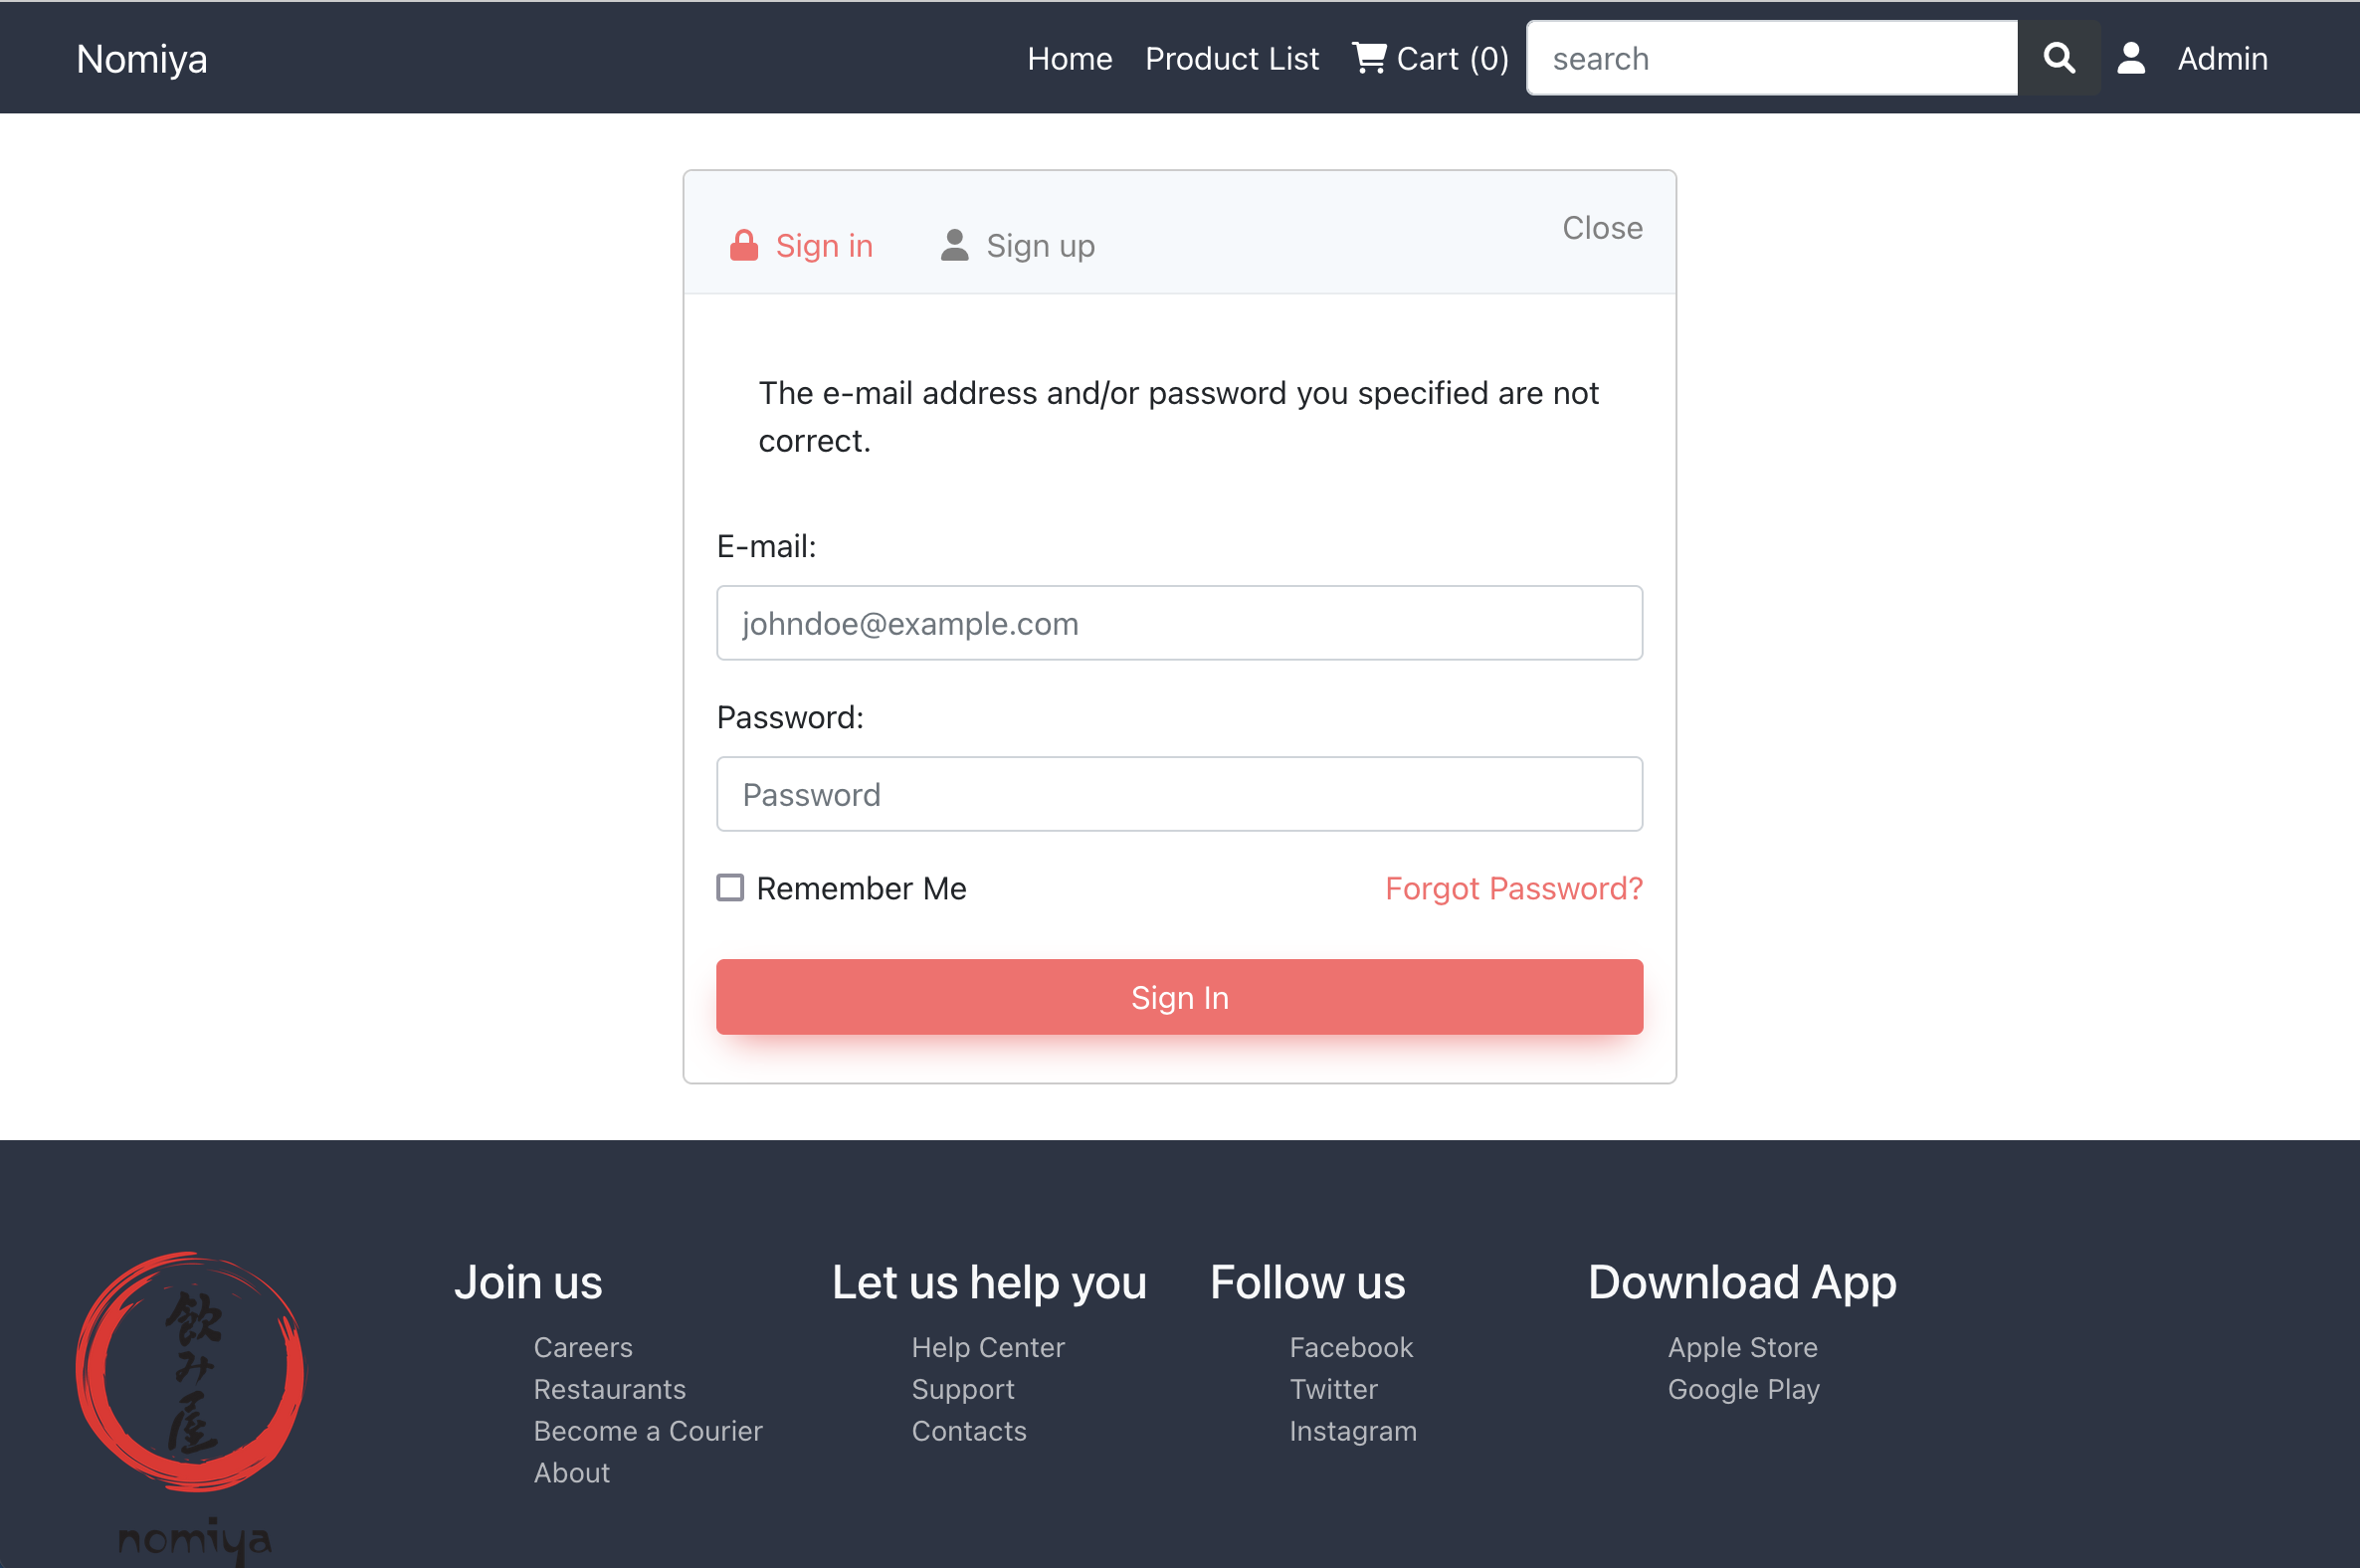Click the user profile icon in navbar
Screen dimensions: 2360x1568
tap(2131, 58)
